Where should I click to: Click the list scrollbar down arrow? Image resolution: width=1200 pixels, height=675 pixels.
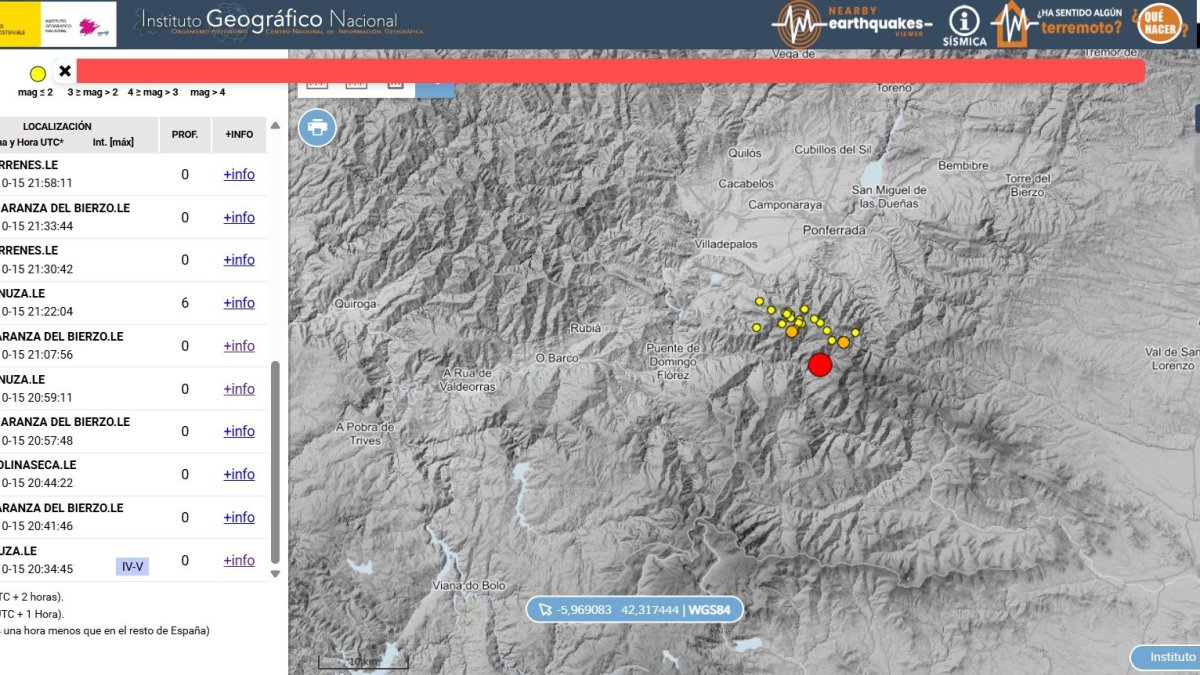[275, 574]
